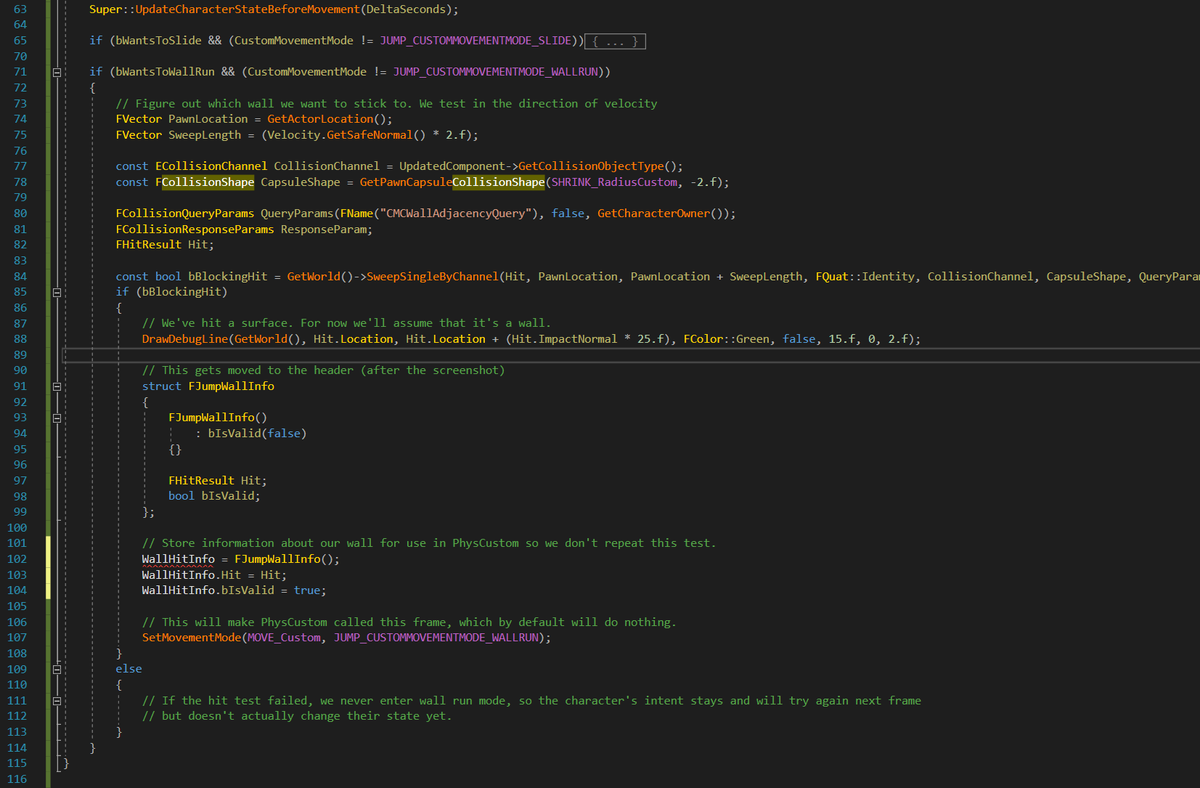Collapse the bBlockingHit if block at line 85

click(58, 293)
